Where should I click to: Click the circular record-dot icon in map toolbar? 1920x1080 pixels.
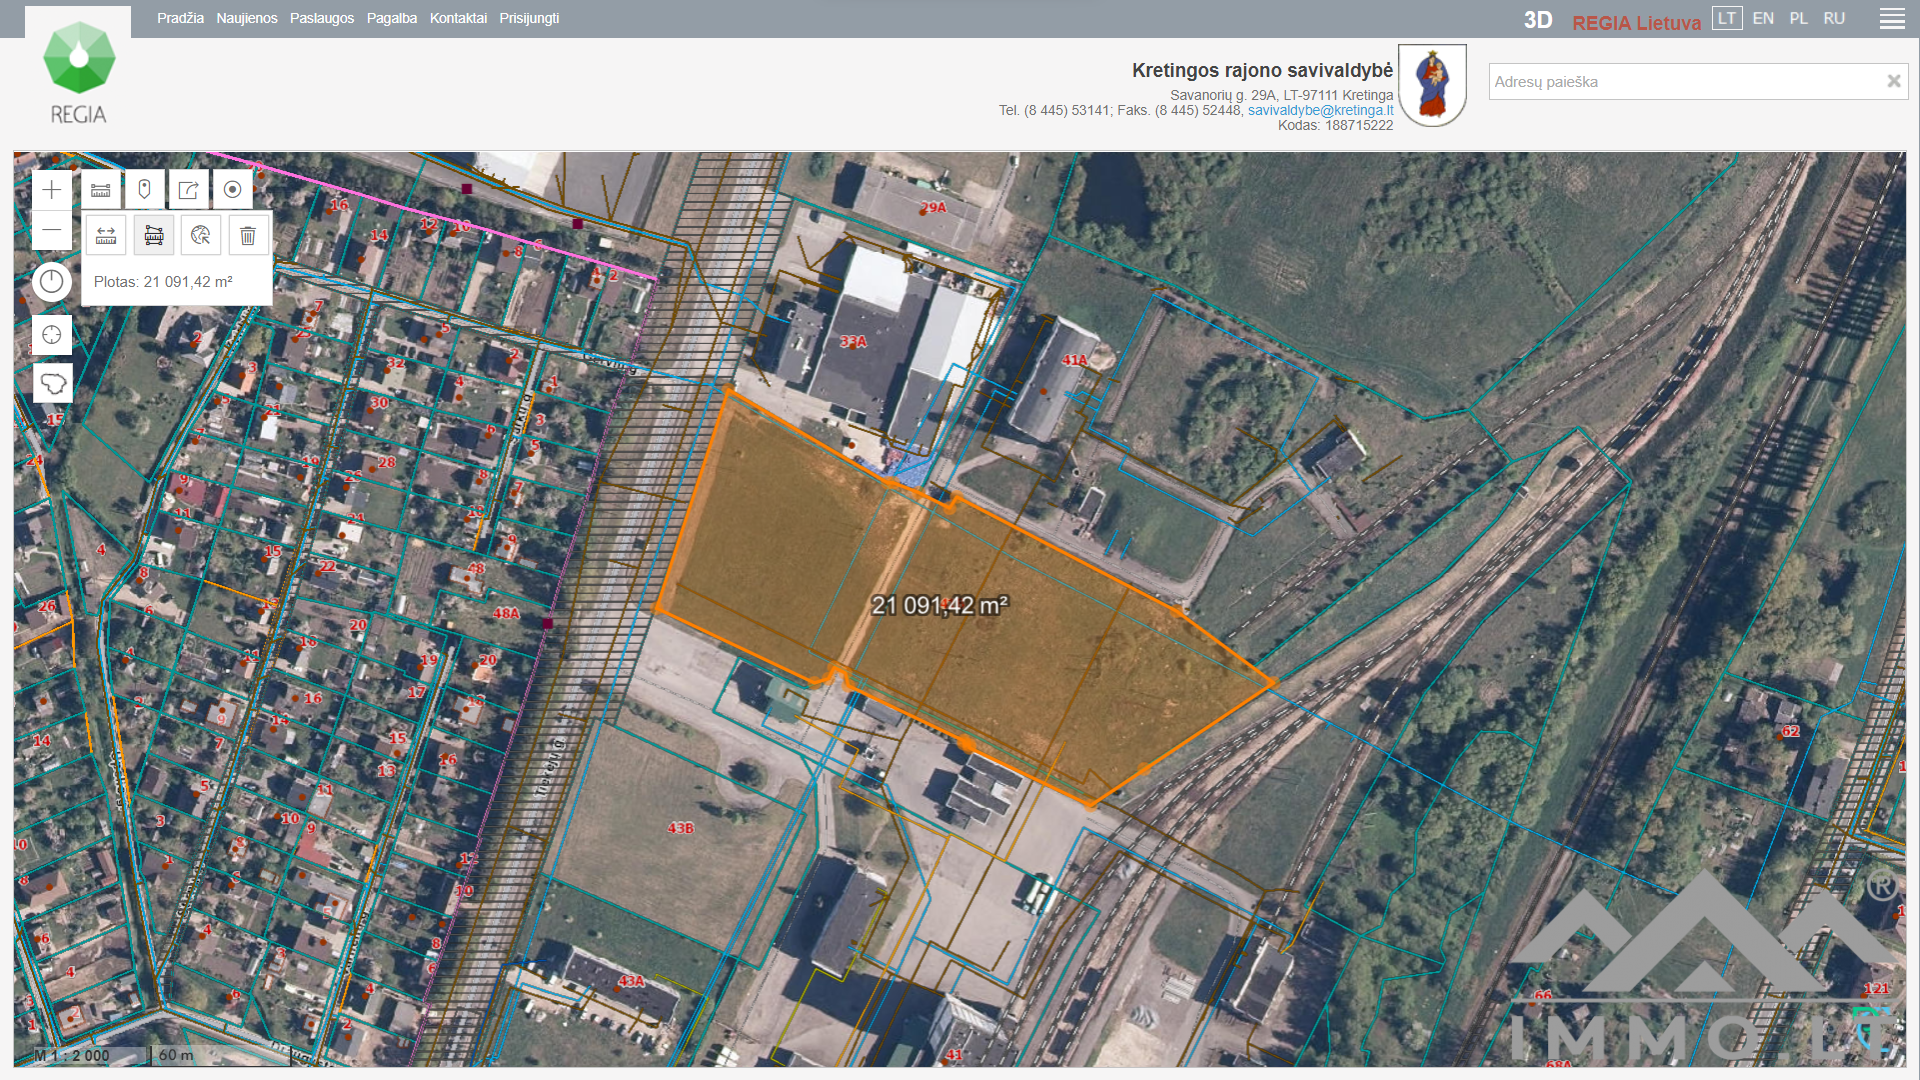[x=233, y=190]
